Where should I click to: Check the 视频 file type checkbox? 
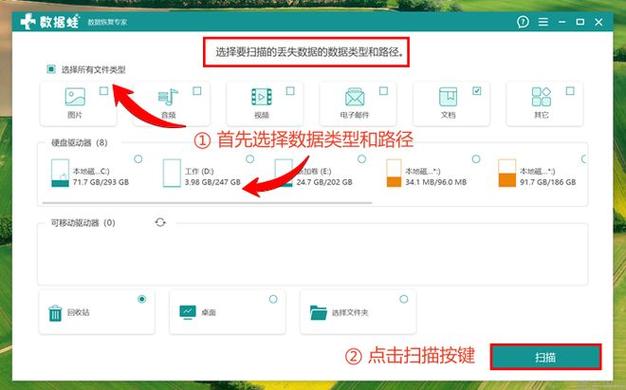click(290, 91)
